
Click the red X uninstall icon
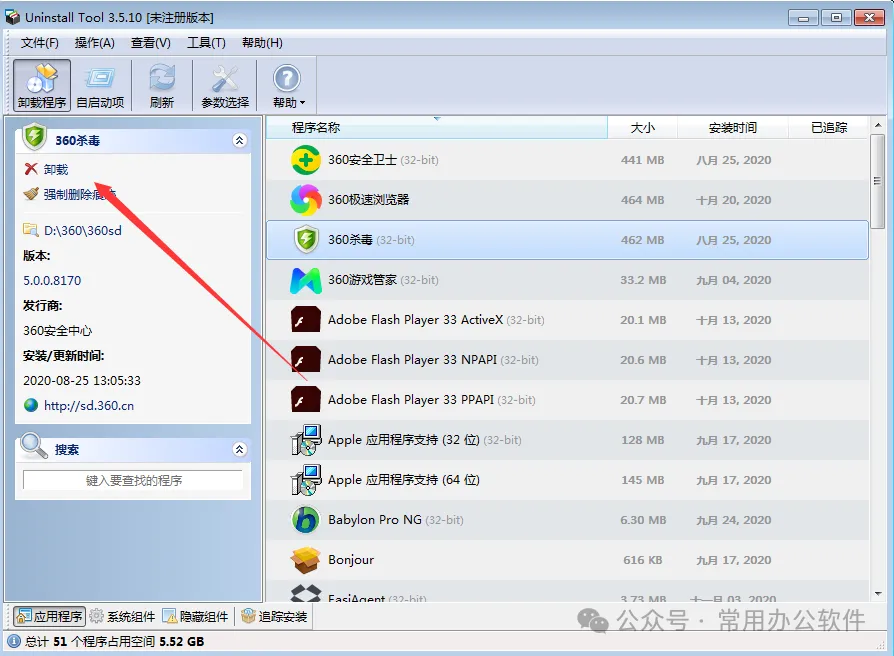coord(31,169)
